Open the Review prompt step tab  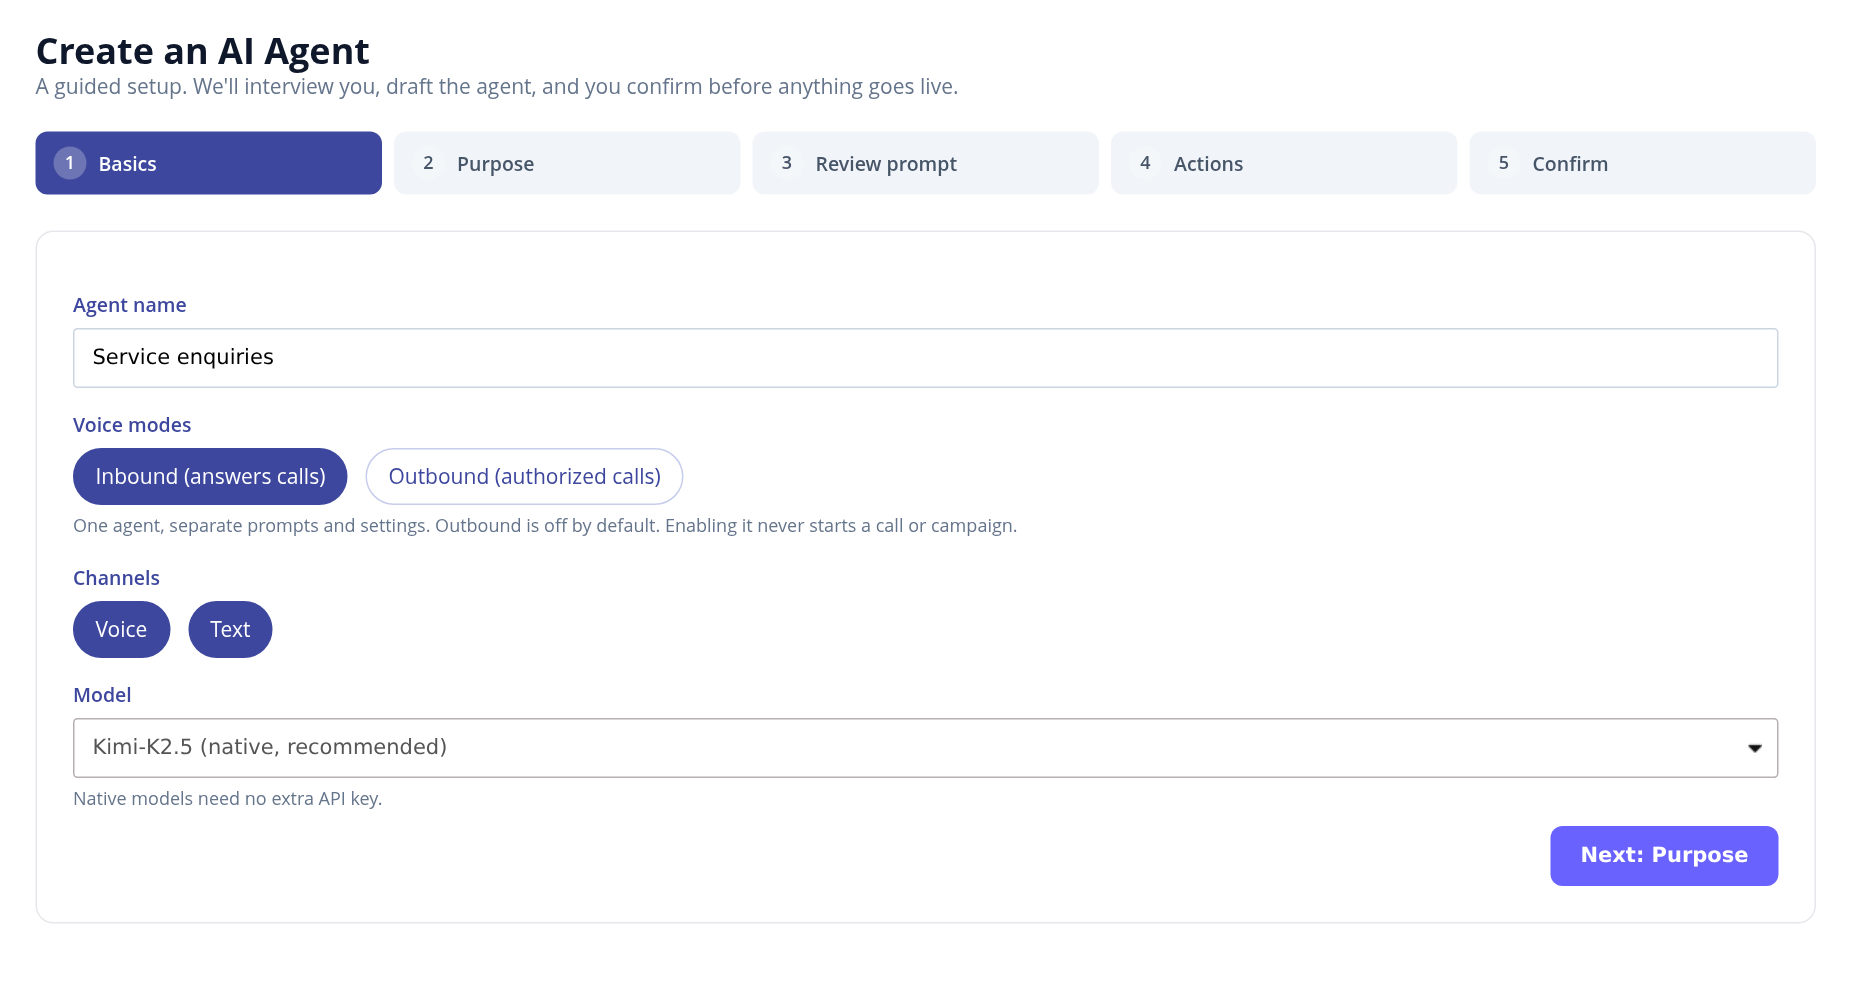point(925,163)
